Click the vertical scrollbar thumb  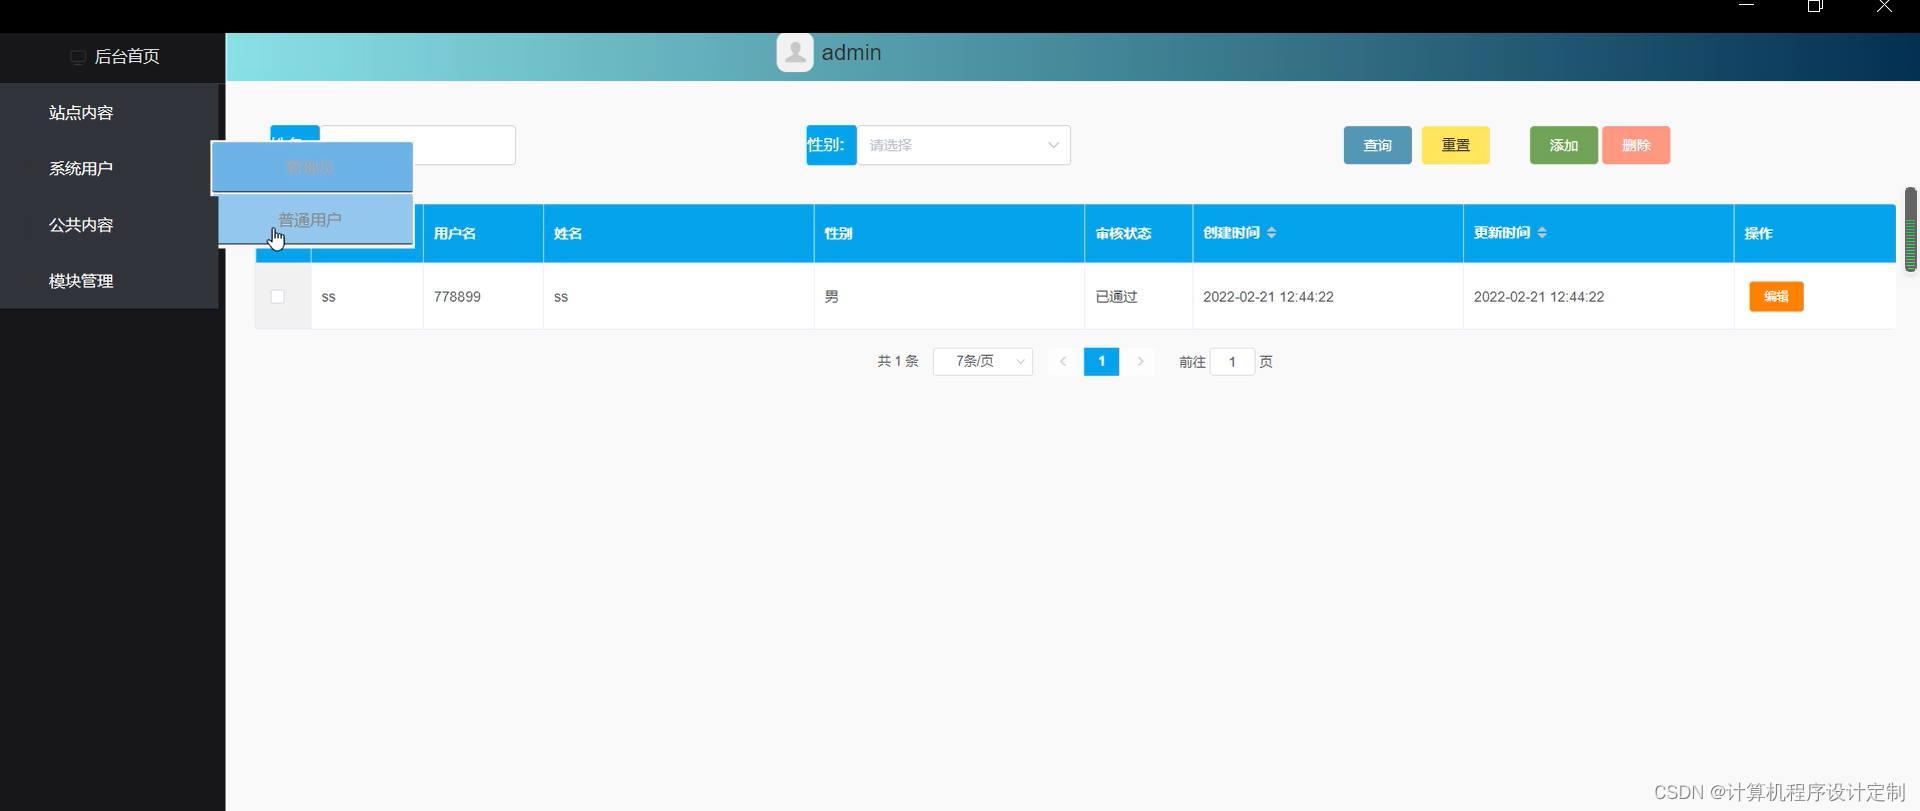coord(1910,229)
